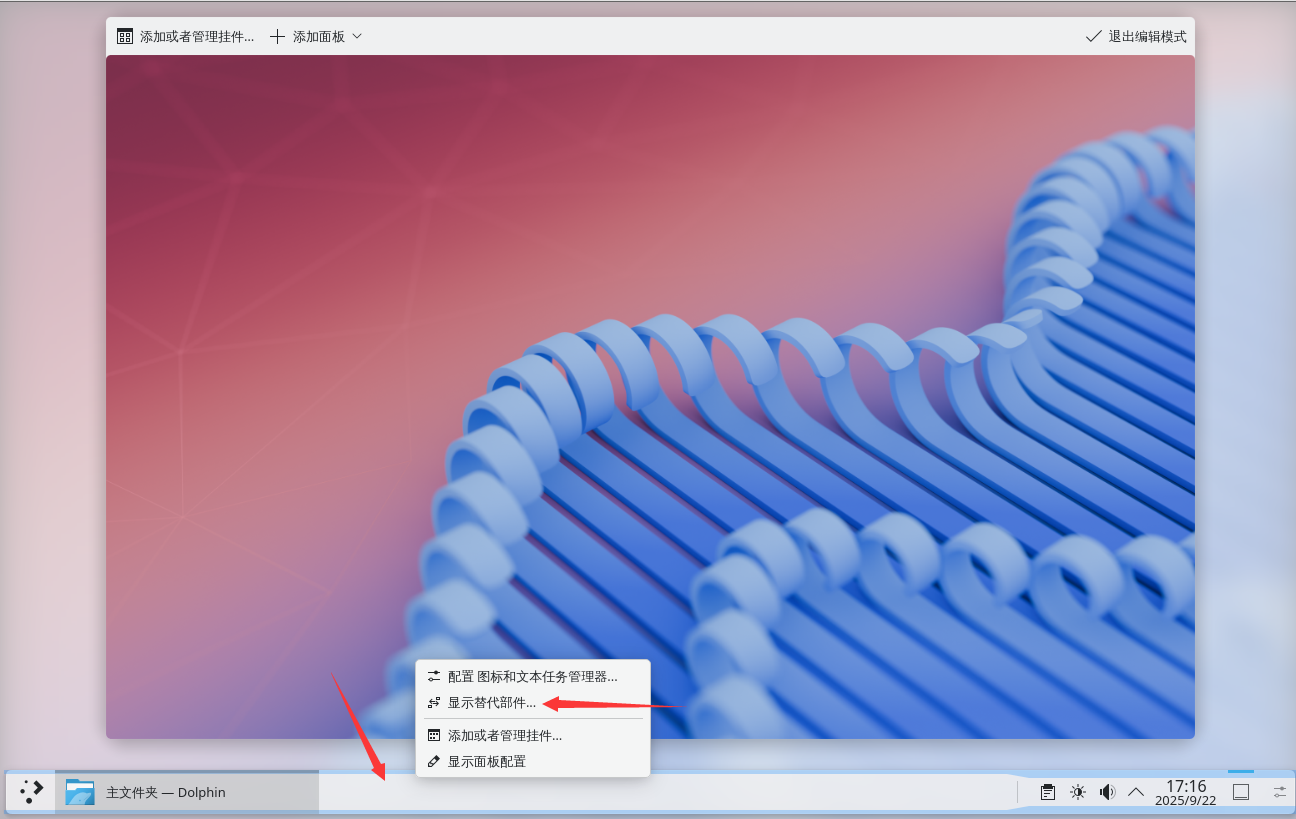Click 添加或者管理挂件 toolbar button
1296x819 pixels.
(186, 36)
